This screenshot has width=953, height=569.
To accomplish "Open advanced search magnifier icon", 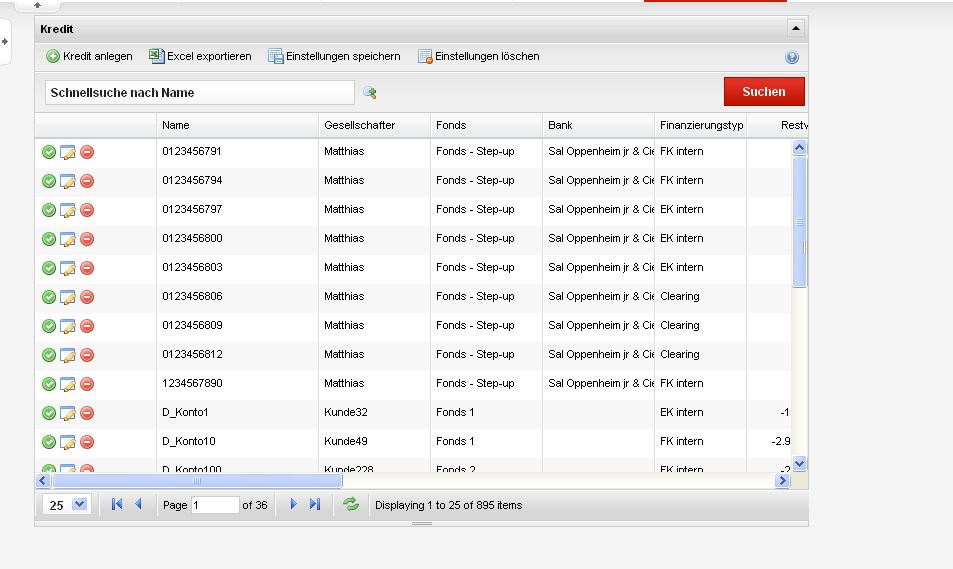I will 370,92.
